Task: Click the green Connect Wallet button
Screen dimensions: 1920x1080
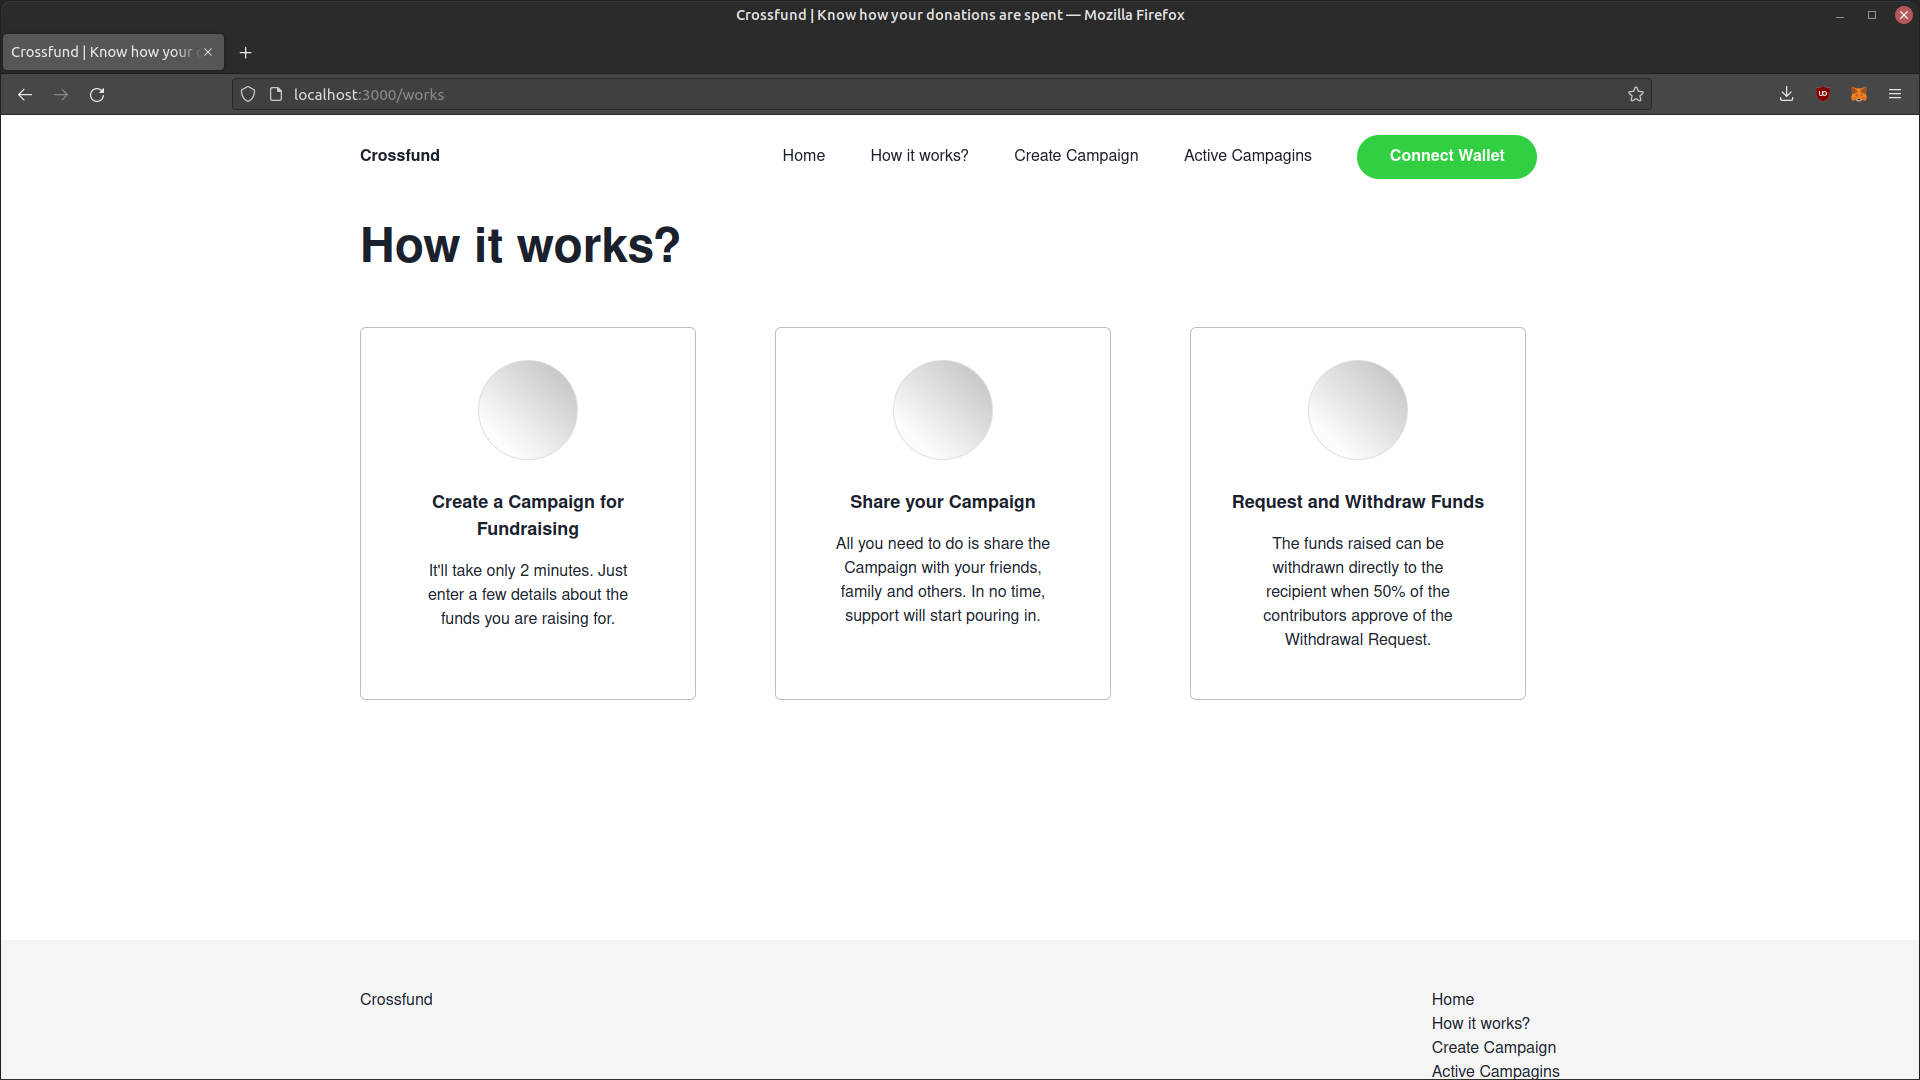Action: pos(1447,157)
